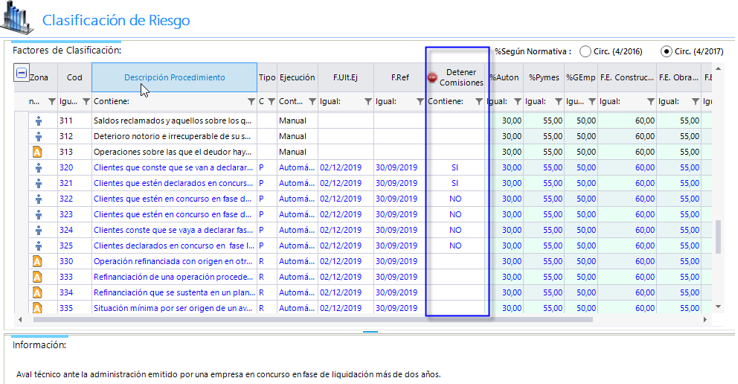Click the collapse minus button beside Zona

point(21,73)
